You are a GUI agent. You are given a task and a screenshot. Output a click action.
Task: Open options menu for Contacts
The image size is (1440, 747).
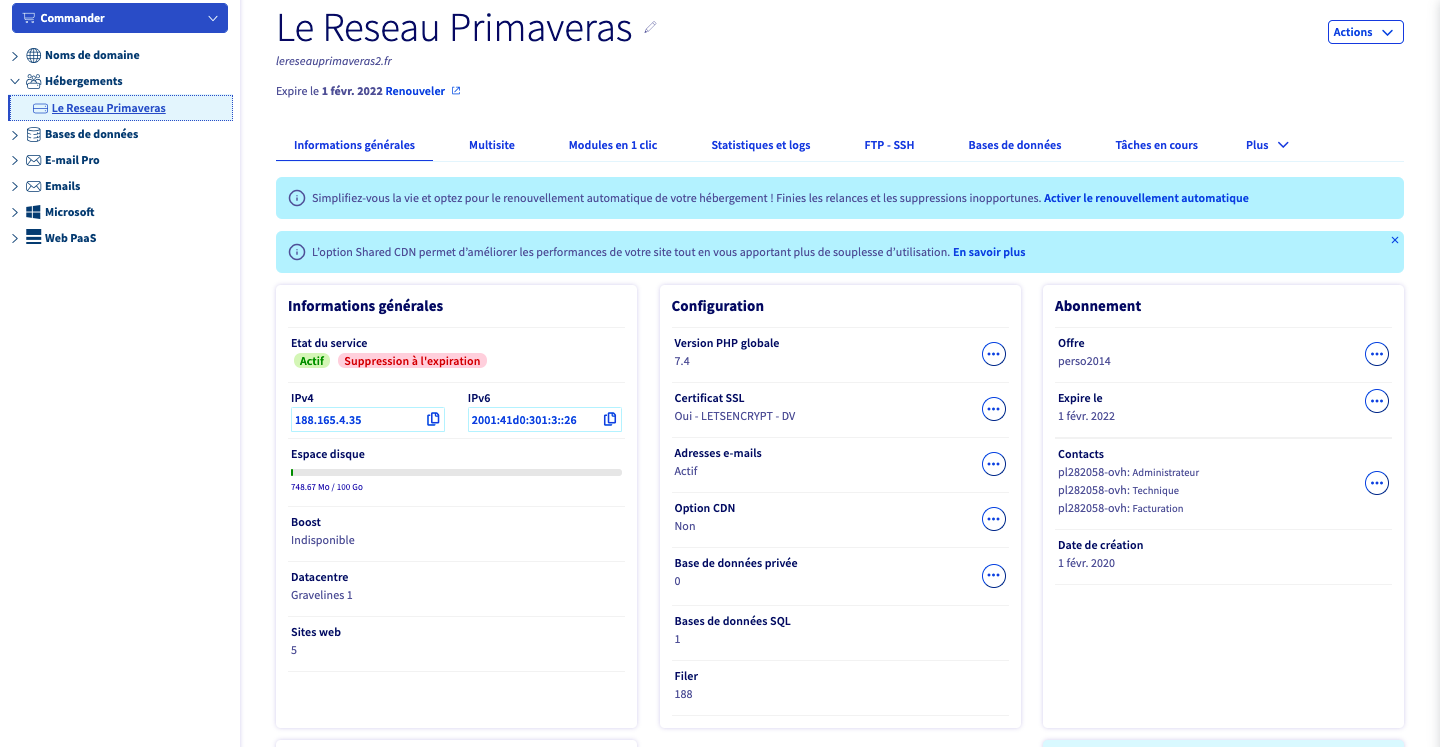1377,483
